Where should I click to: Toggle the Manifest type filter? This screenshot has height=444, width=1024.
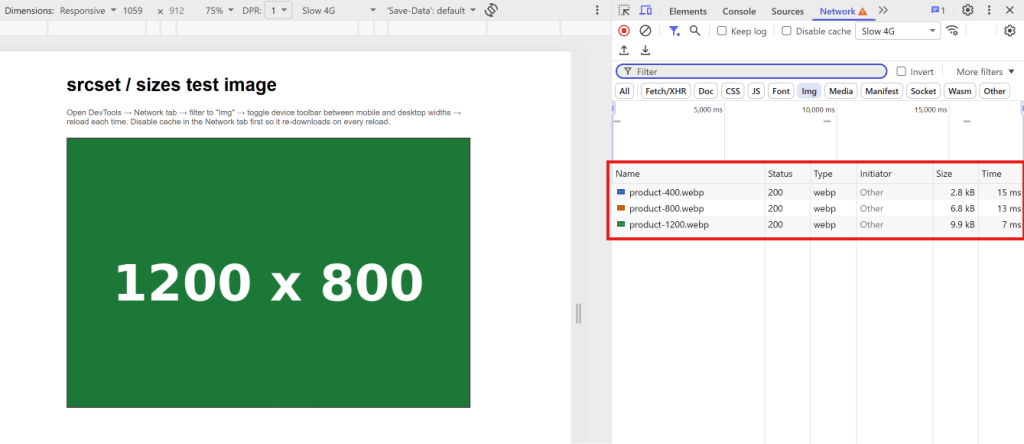[882, 91]
